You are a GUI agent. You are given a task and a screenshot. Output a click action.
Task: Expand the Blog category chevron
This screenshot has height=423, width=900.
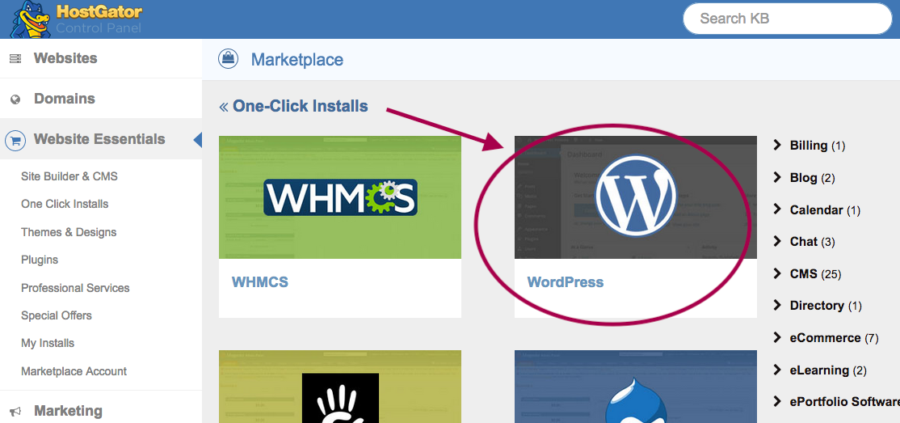pos(777,177)
